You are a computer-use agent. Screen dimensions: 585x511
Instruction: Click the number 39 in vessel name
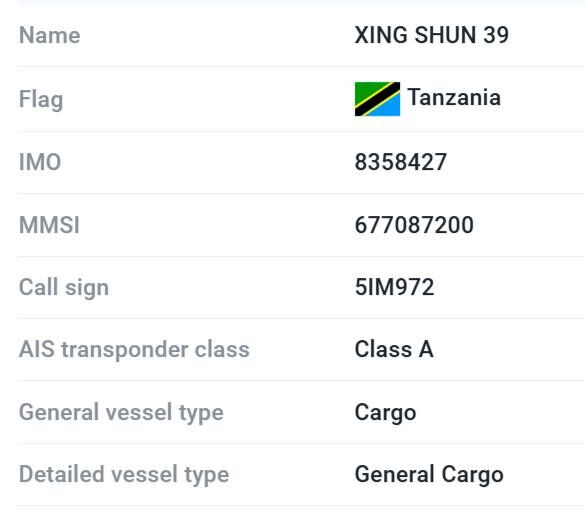coord(496,35)
